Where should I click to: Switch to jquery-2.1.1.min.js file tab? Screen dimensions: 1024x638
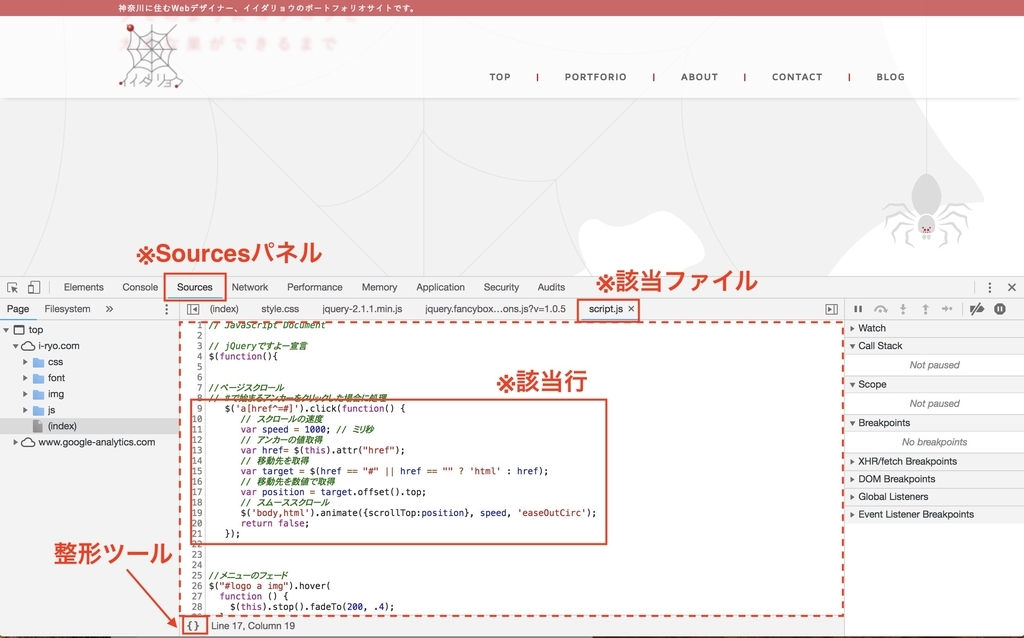(362, 309)
